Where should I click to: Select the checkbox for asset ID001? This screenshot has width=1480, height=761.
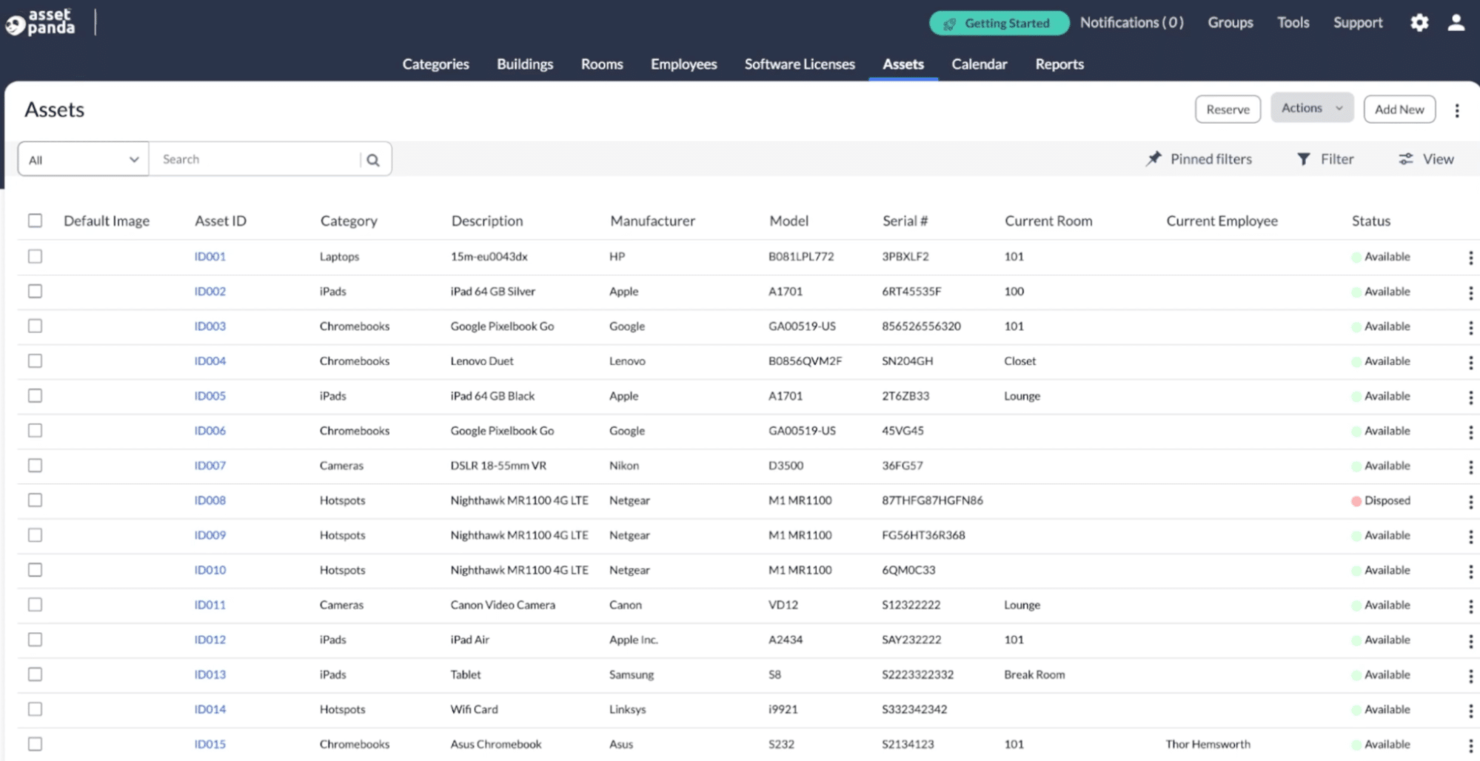coord(35,256)
